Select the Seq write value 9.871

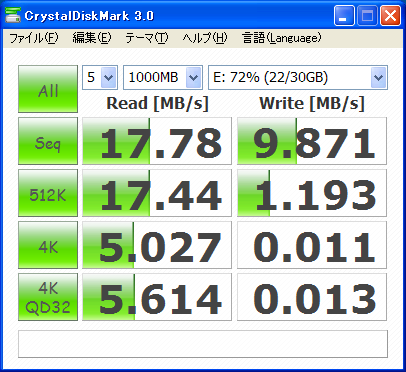coord(312,141)
